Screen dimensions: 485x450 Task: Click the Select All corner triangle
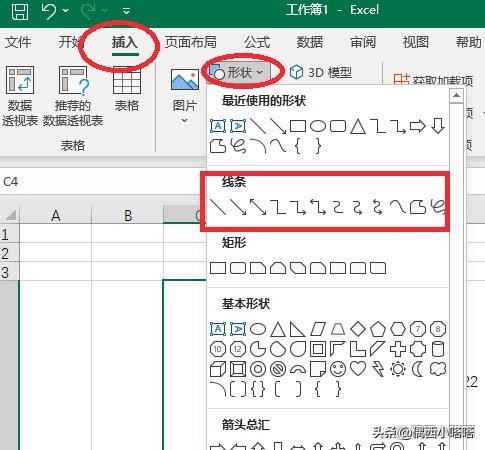click(x=10, y=215)
